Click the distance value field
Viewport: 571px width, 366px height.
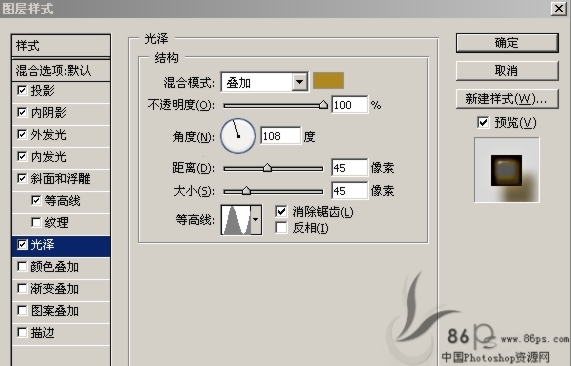350,168
